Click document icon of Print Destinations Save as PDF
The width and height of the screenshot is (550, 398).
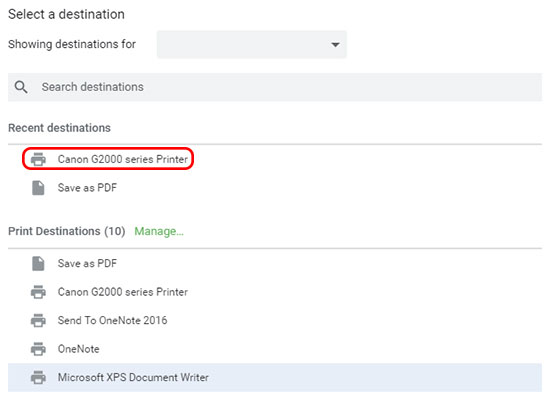tap(38, 263)
